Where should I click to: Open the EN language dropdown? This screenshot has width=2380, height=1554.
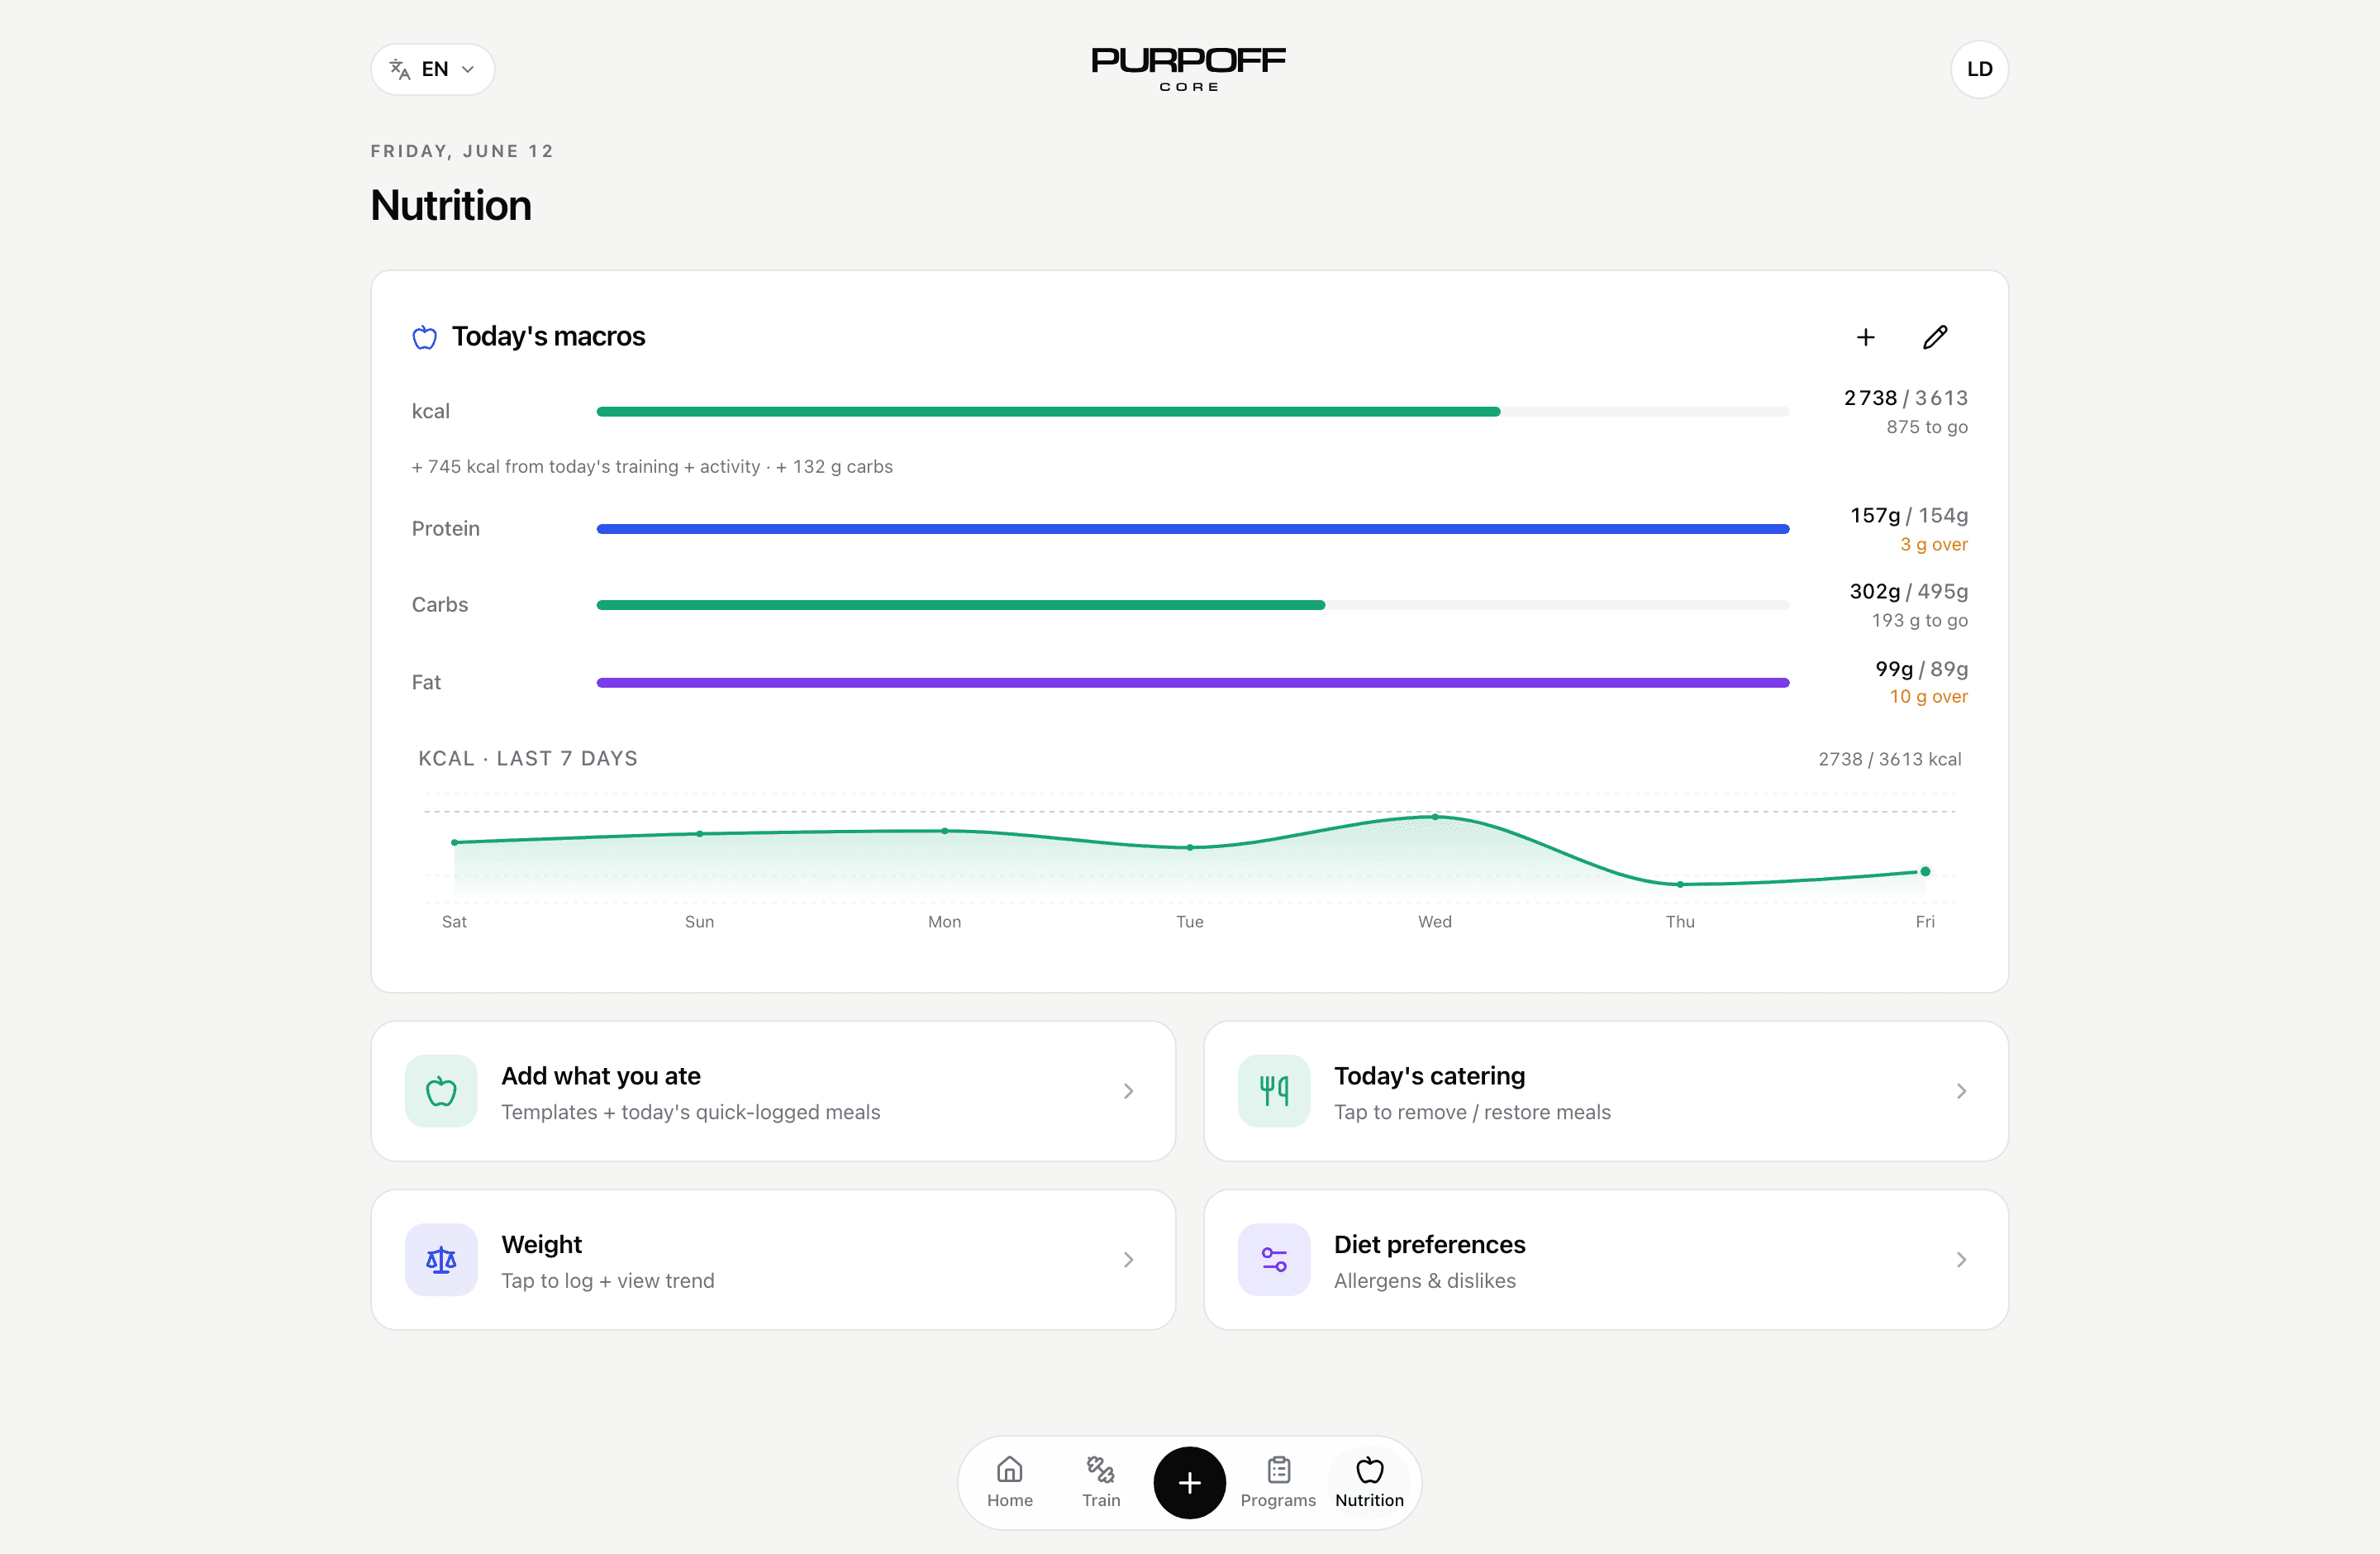coord(432,69)
